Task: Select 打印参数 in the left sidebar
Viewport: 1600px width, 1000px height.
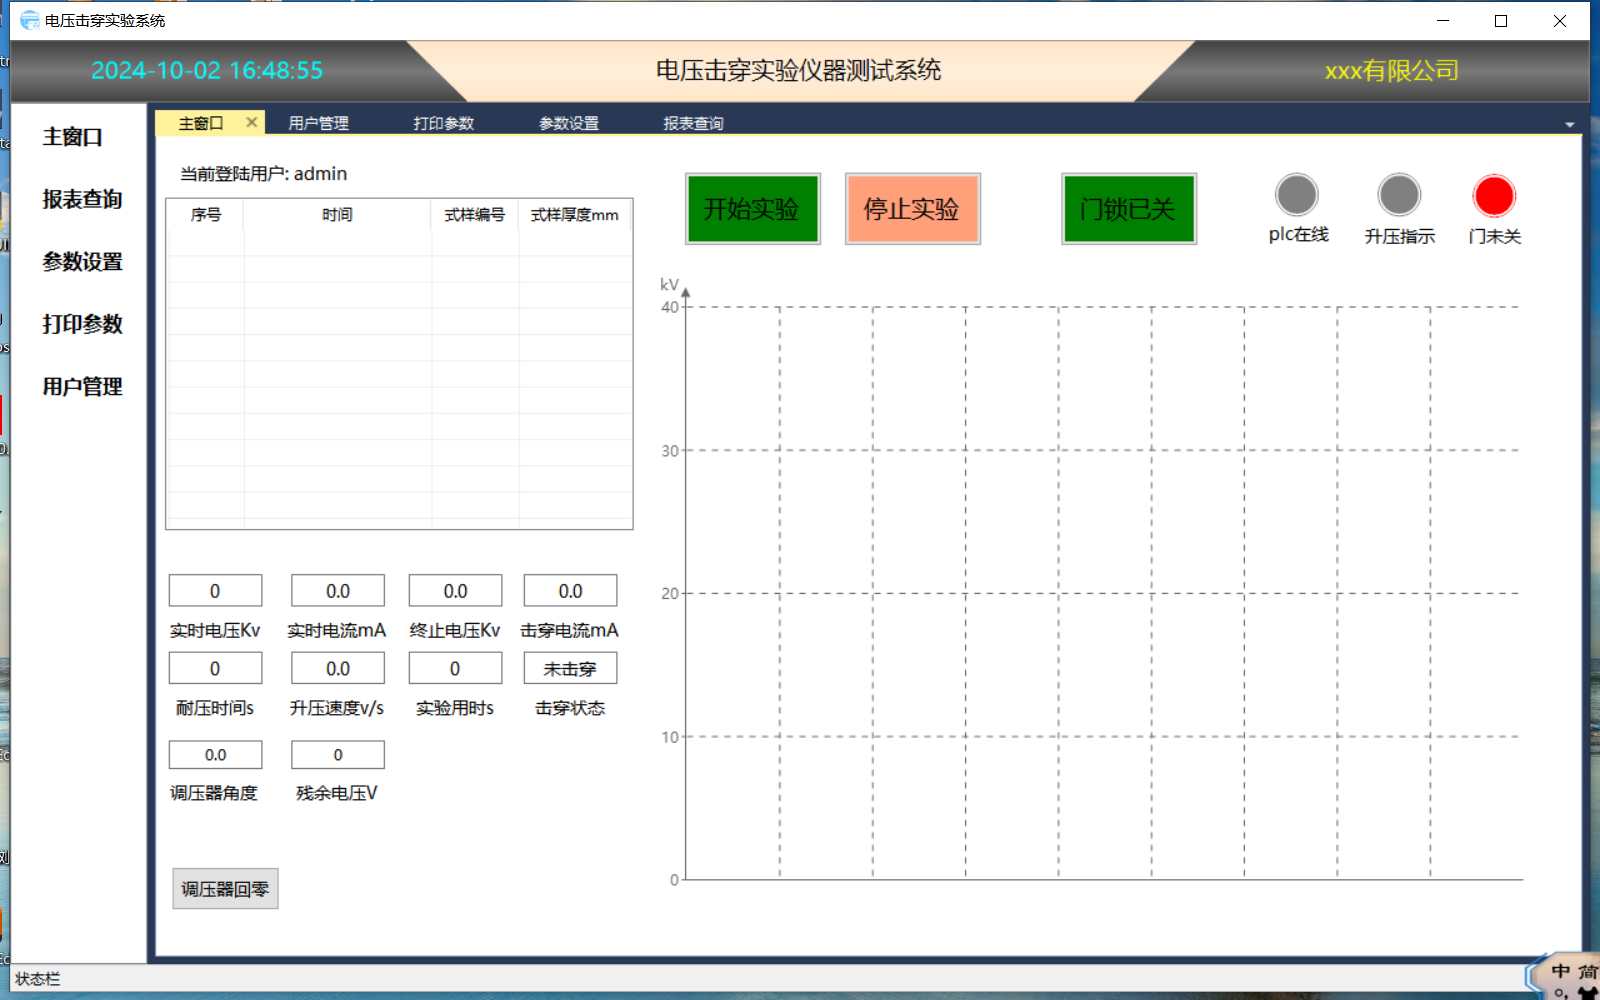Action: [x=82, y=324]
